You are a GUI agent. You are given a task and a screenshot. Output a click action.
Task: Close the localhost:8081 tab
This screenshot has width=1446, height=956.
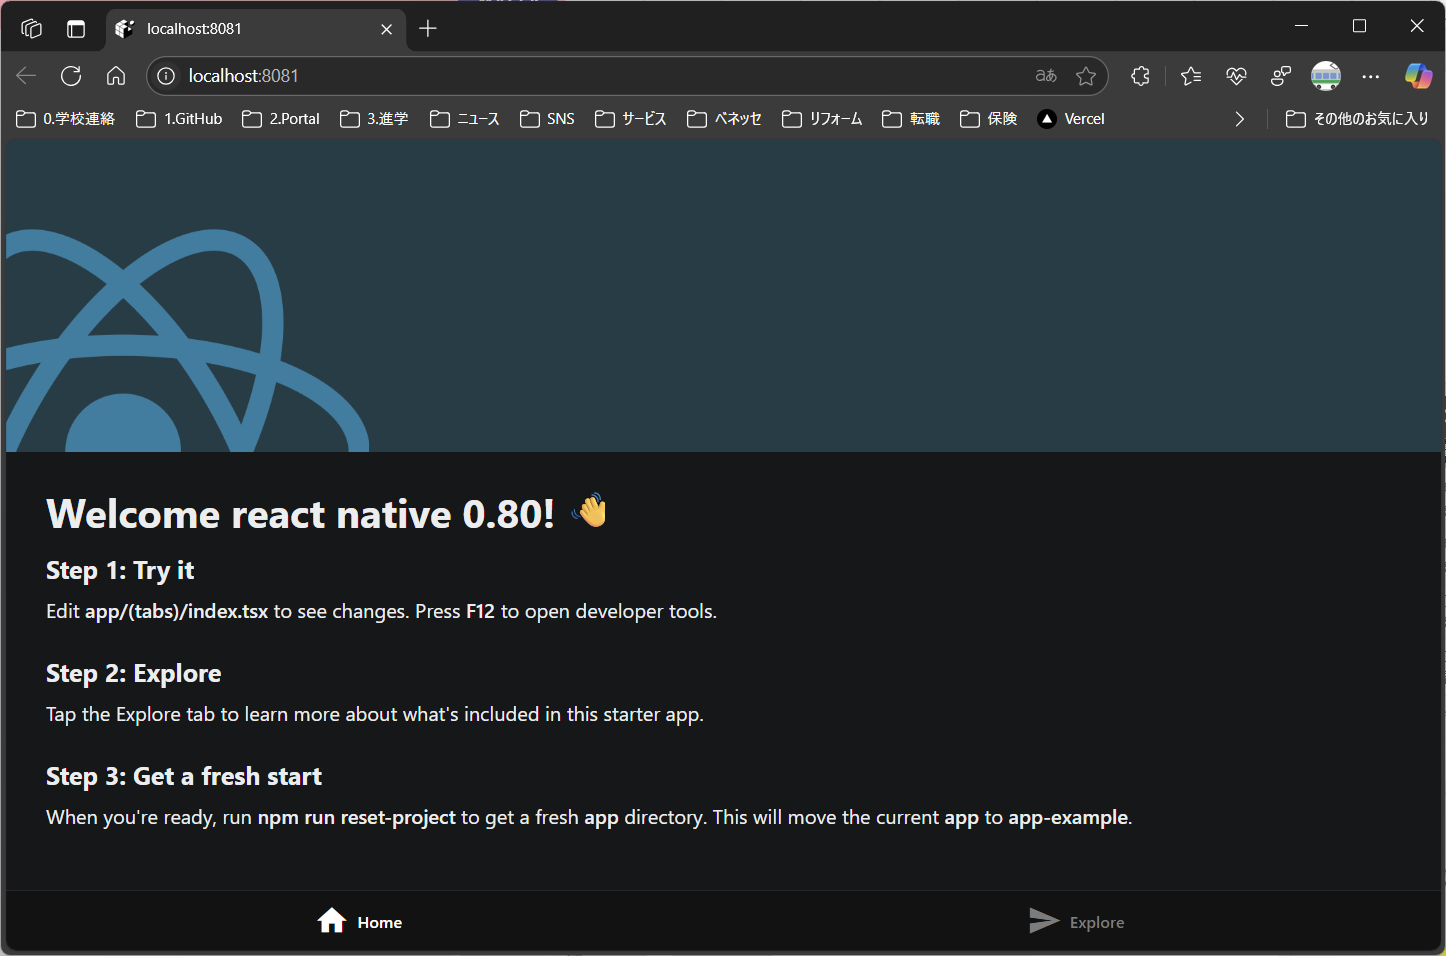click(x=386, y=29)
